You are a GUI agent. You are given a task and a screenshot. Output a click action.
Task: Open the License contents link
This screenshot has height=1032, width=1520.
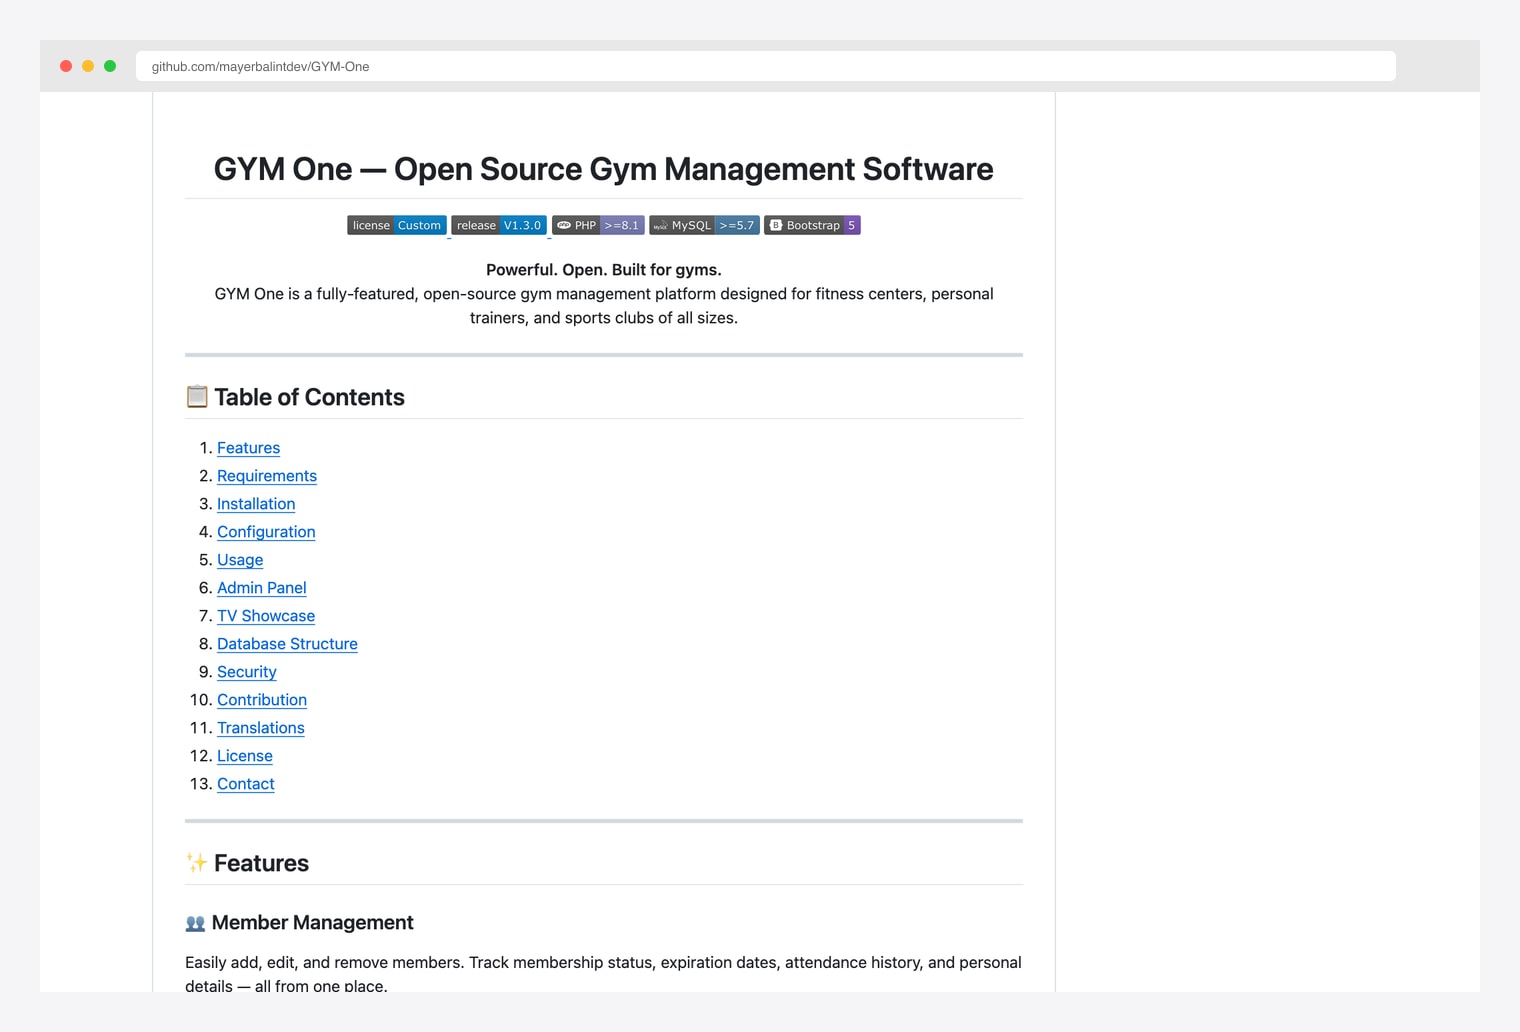[245, 756]
